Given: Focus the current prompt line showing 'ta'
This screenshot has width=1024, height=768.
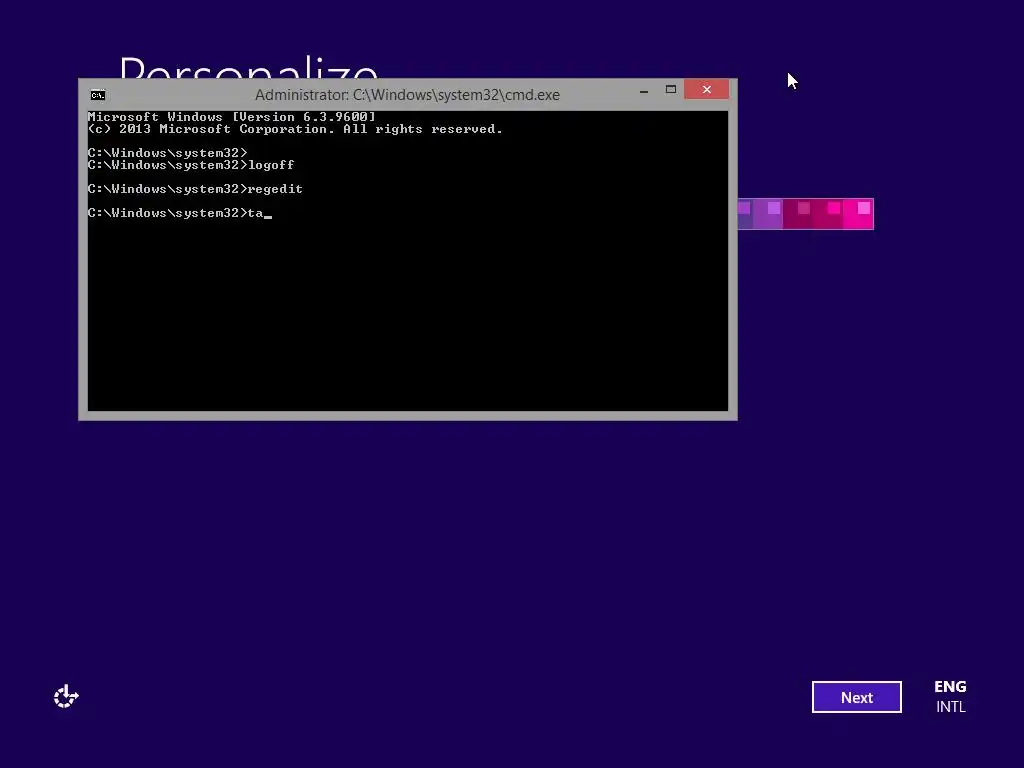Looking at the screenshot, I should pyautogui.click(x=180, y=213).
